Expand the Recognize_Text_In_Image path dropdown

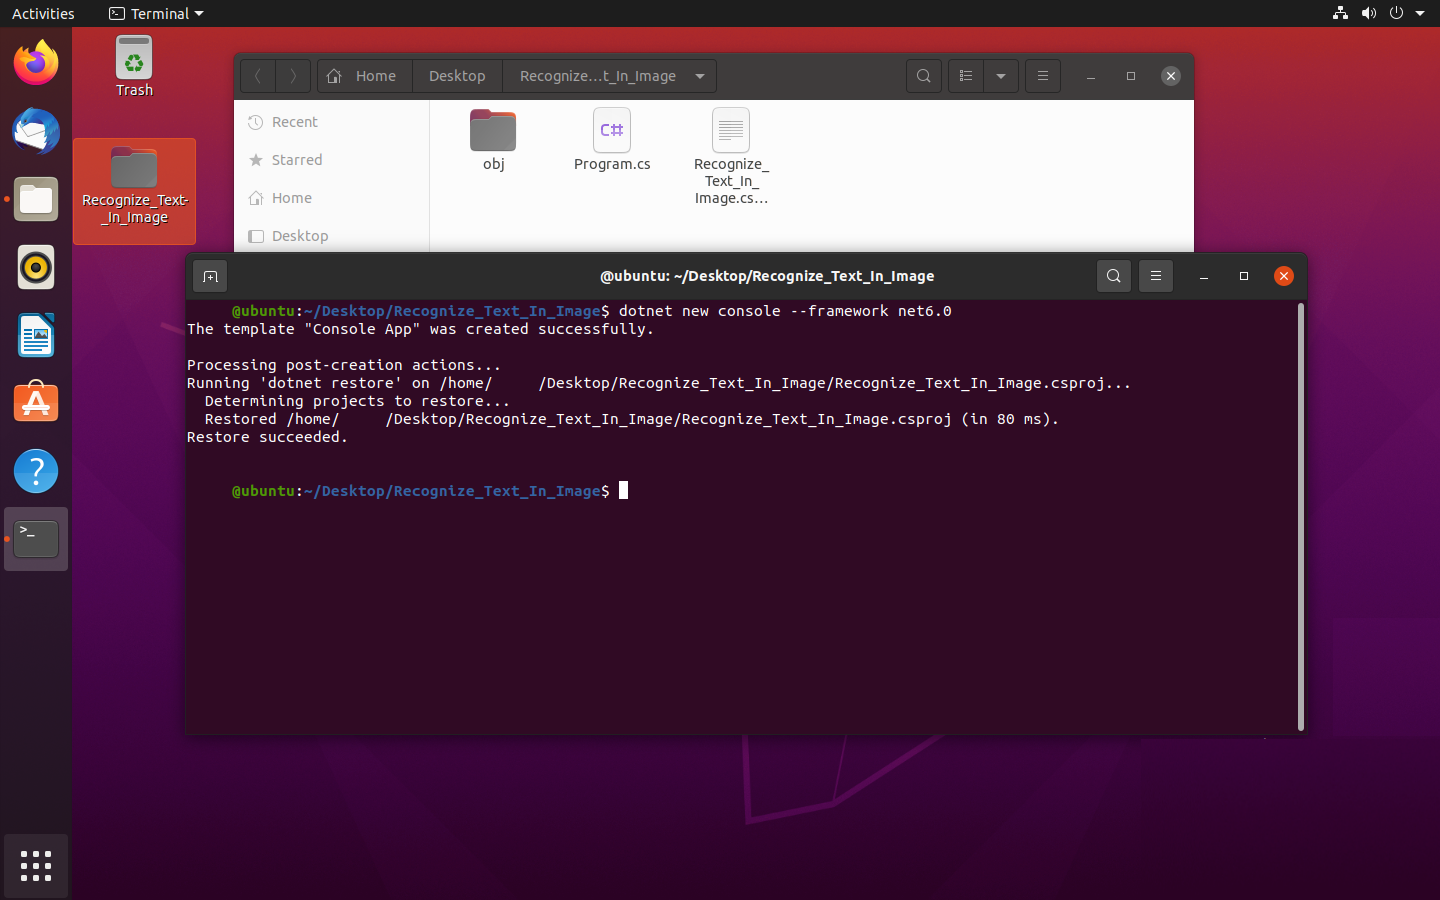pyautogui.click(x=700, y=76)
